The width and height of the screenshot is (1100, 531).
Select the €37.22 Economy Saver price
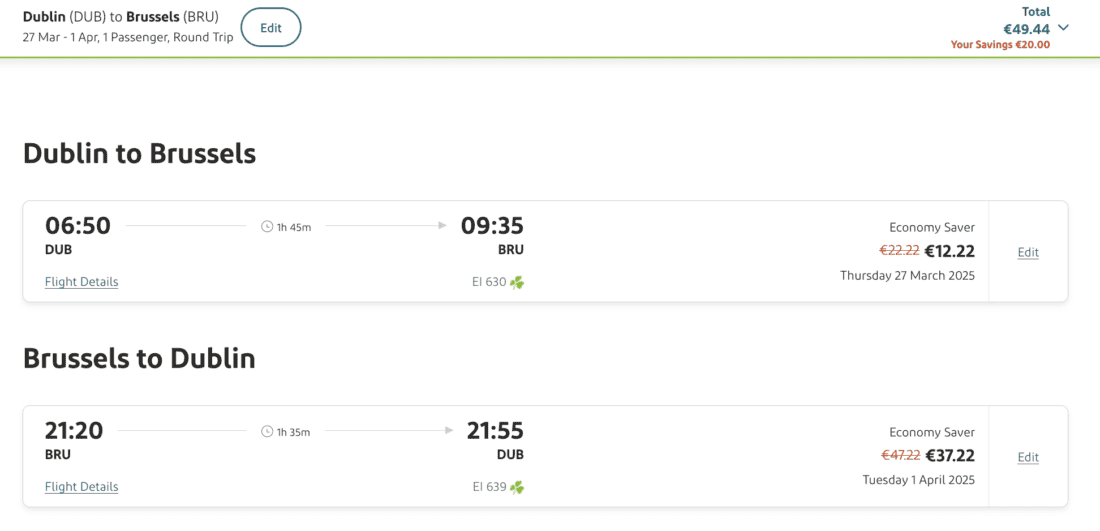[949, 456]
